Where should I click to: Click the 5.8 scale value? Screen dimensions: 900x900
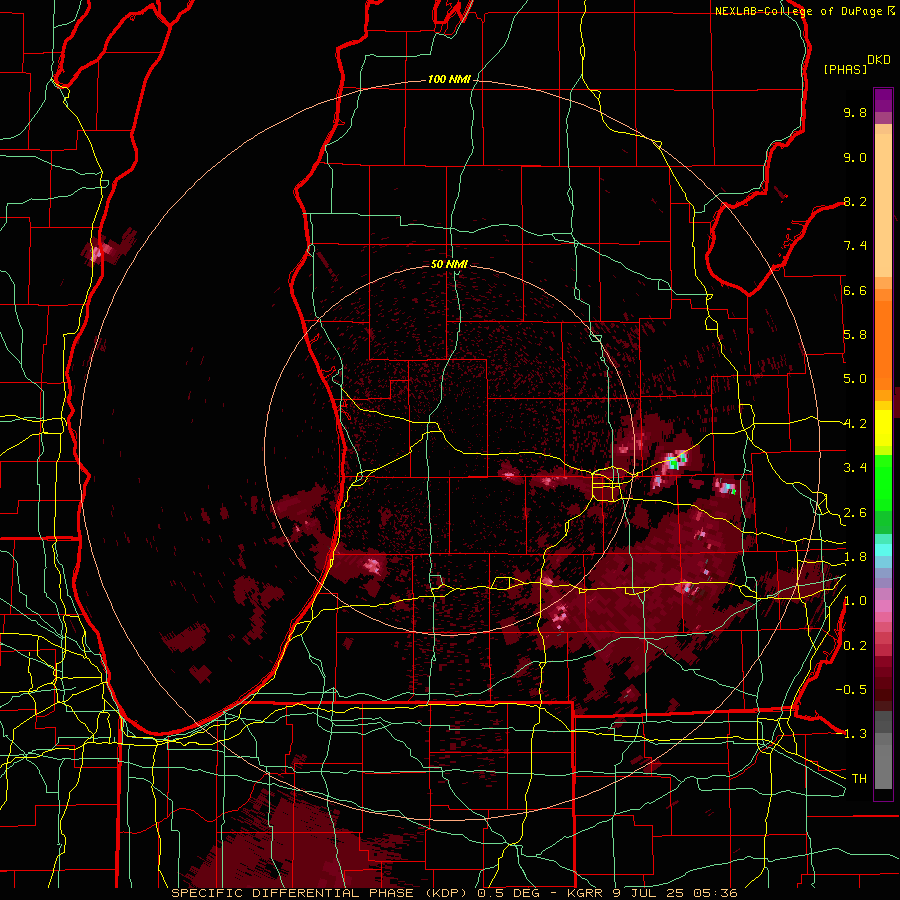855,335
